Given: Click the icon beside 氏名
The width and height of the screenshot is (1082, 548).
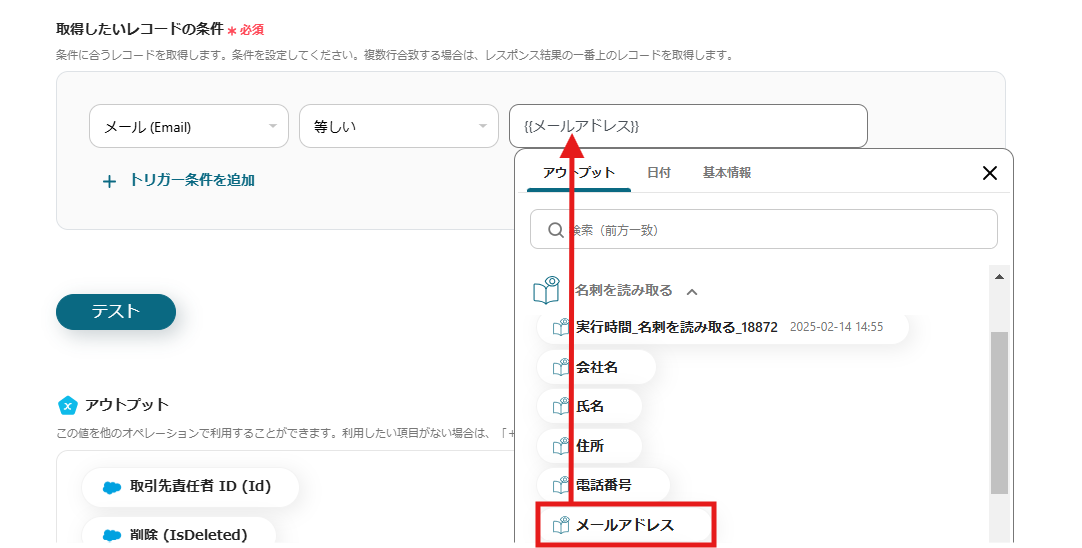Looking at the screenshot, I should point(561,407).
